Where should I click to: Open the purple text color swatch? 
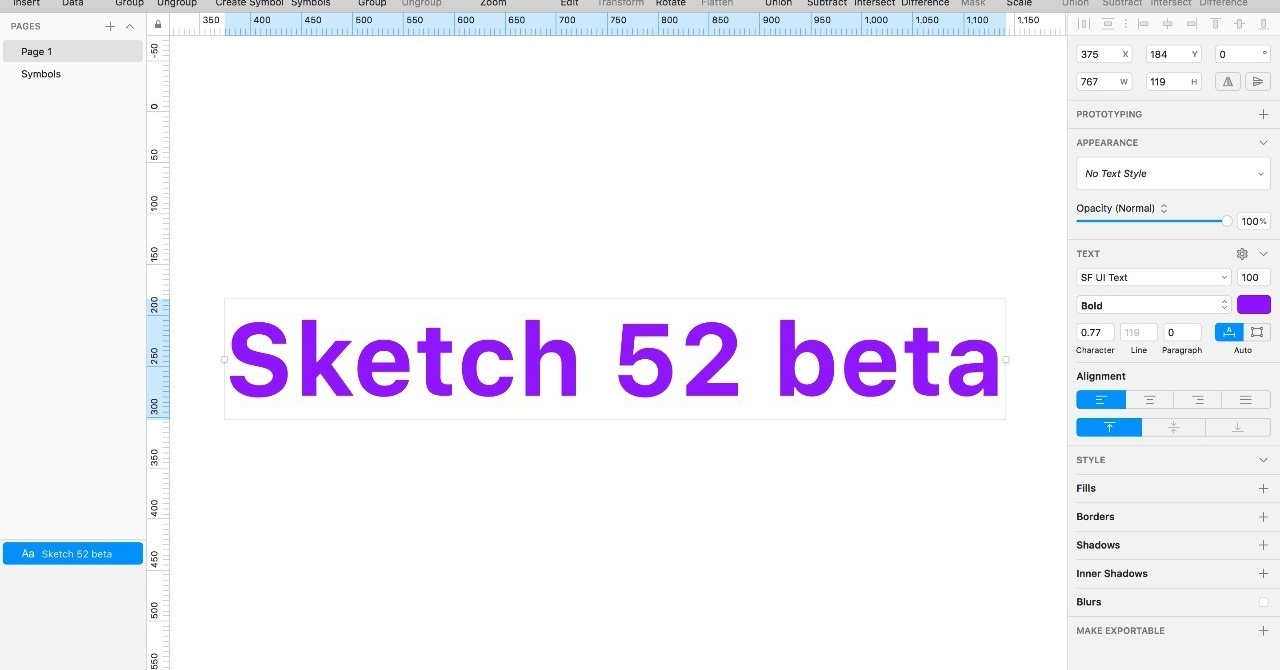pyautogui.click(x=1254, y=305)
